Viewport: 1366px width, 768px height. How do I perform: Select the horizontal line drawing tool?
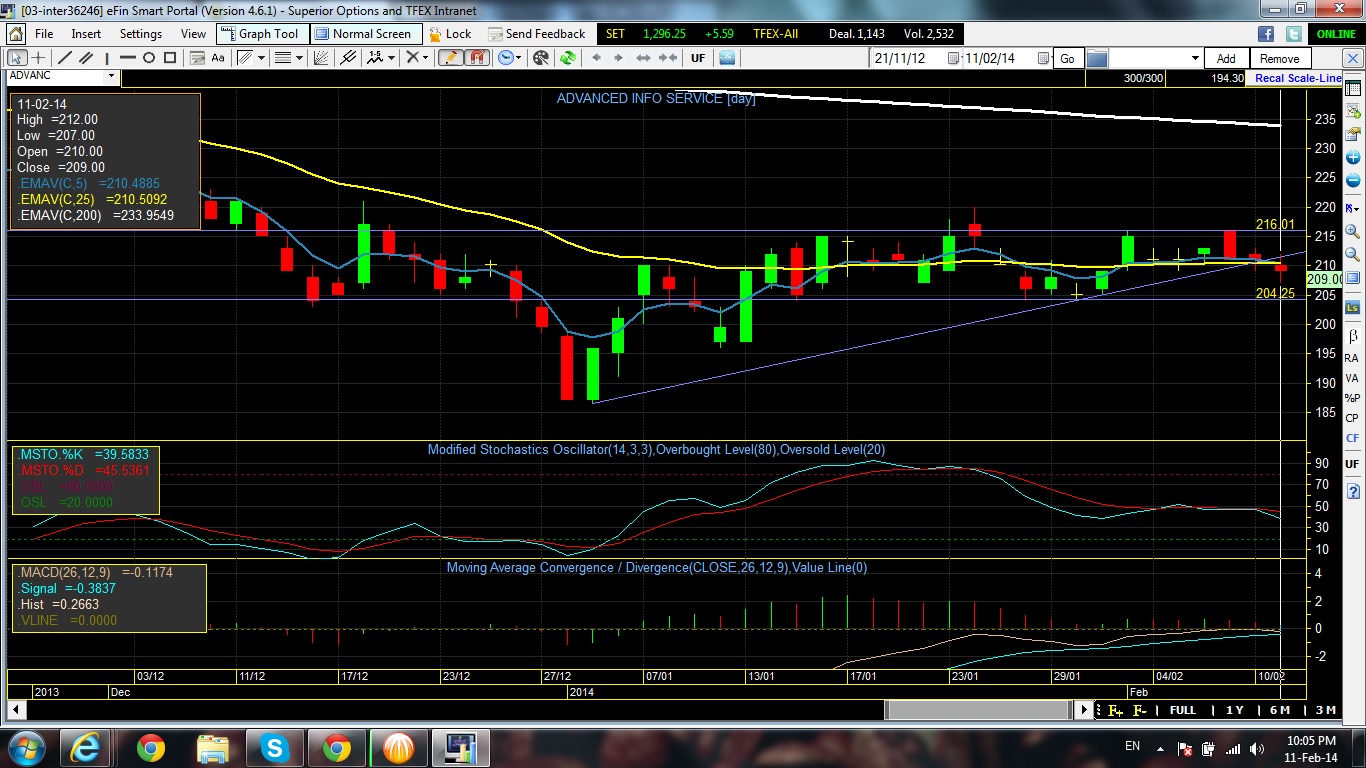(x=127, y=58)
